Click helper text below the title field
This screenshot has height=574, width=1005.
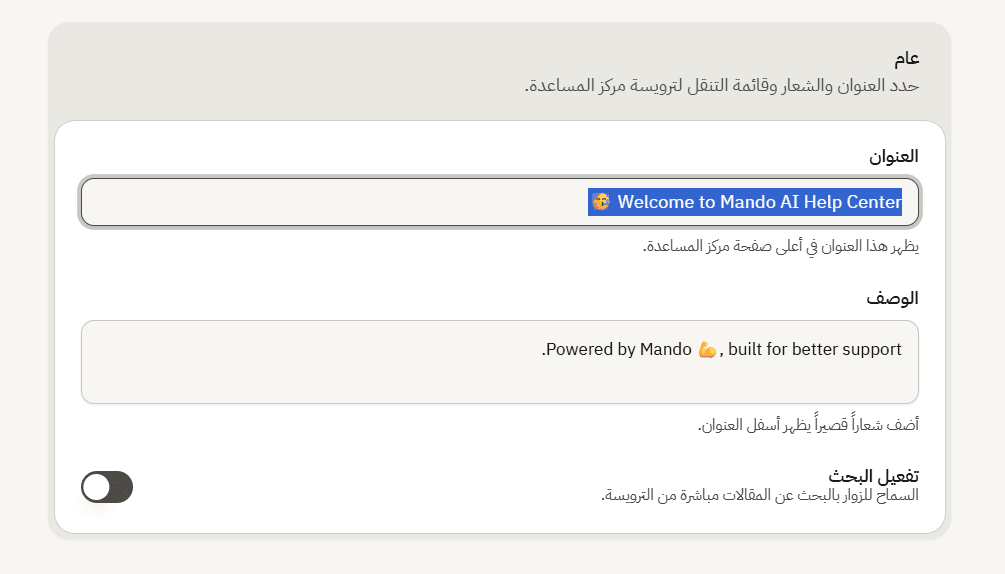pos(781,246)
